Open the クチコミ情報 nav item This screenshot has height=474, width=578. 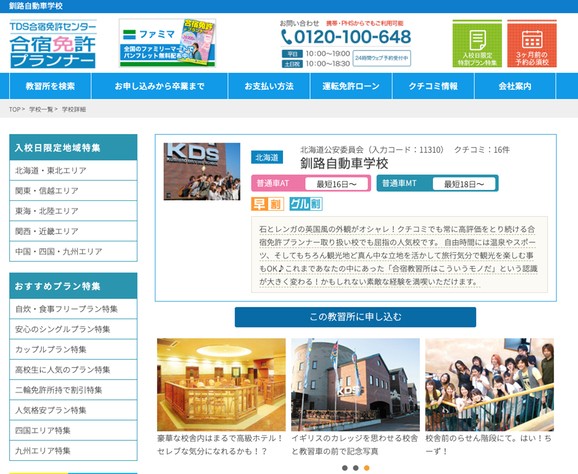(x=433, y=86)
